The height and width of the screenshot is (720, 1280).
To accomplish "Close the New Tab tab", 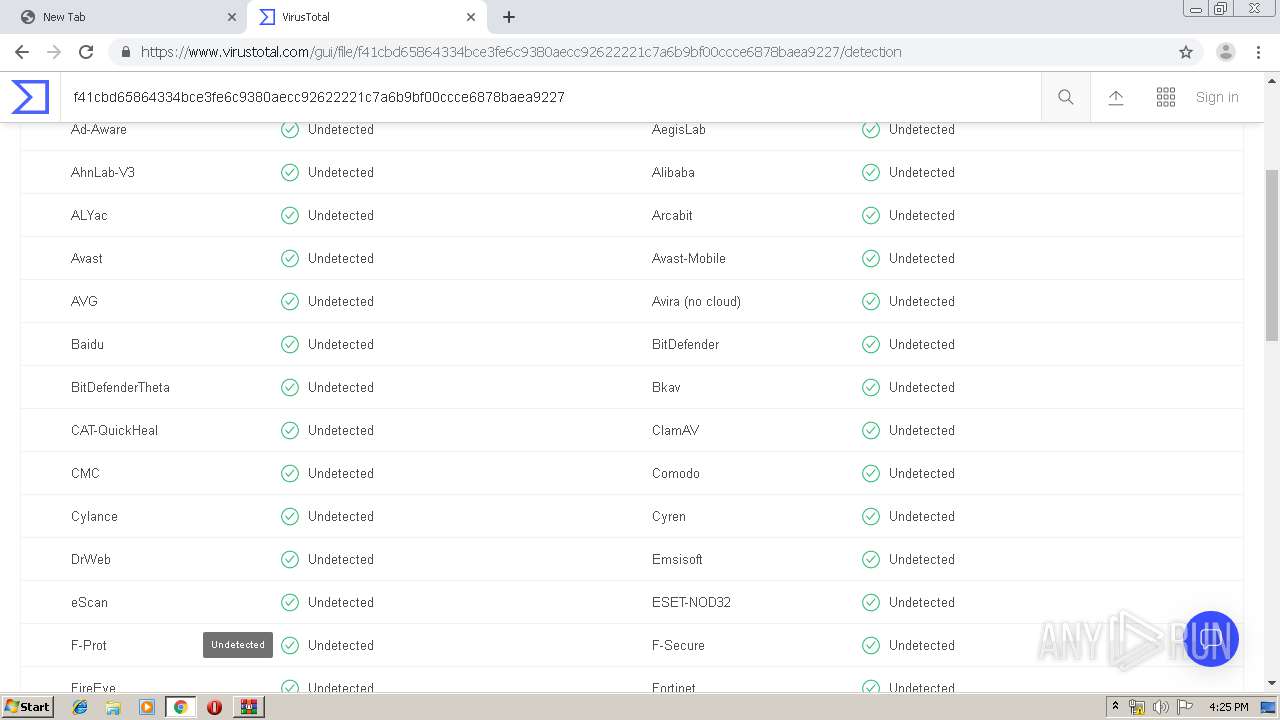I will point(232,17).
